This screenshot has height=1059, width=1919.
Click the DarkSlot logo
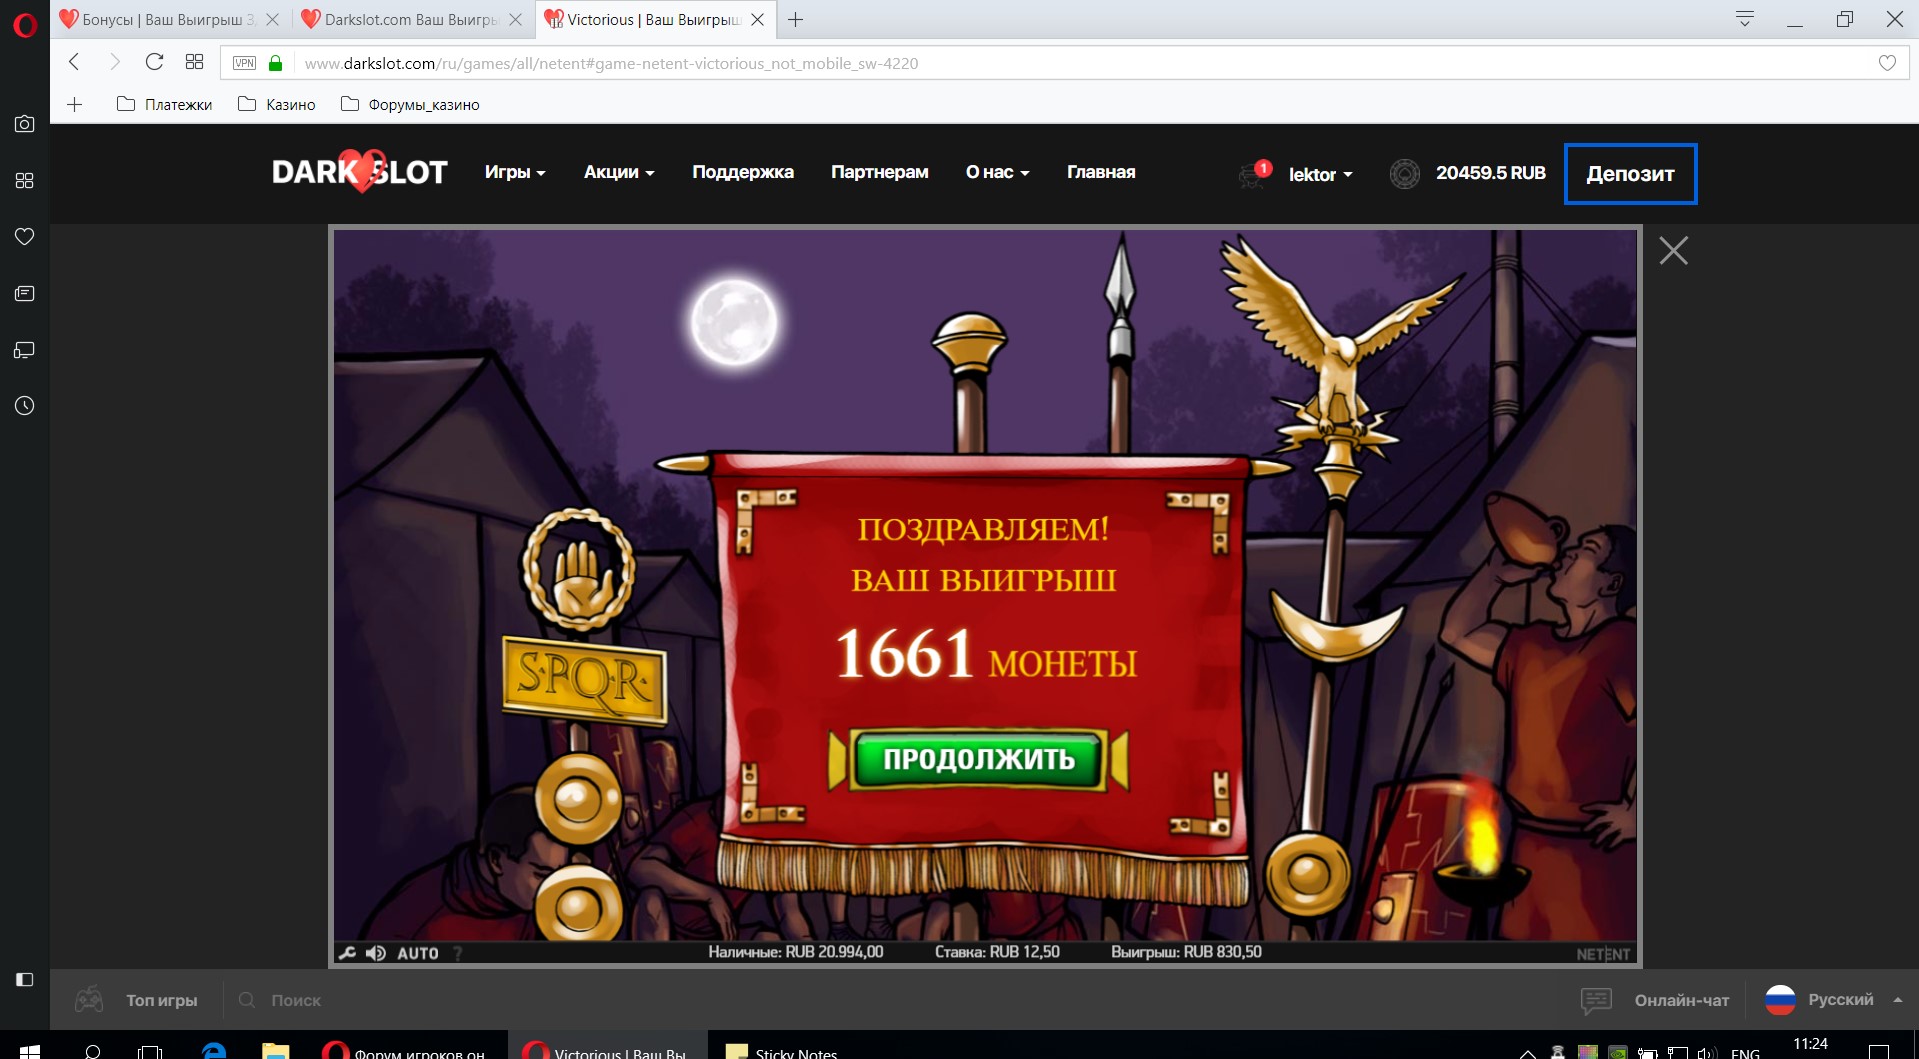click(359, 172)
